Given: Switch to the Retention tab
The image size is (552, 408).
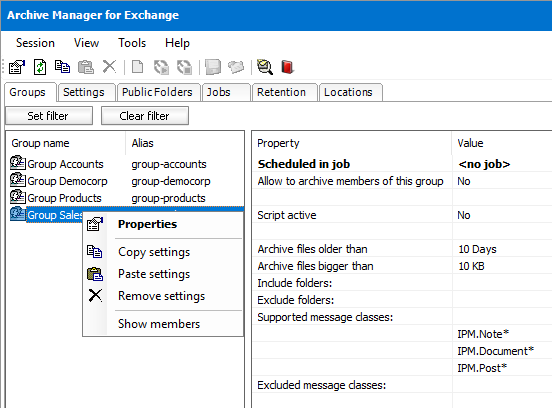Looking at the screenshot, I should coord(284,92).
